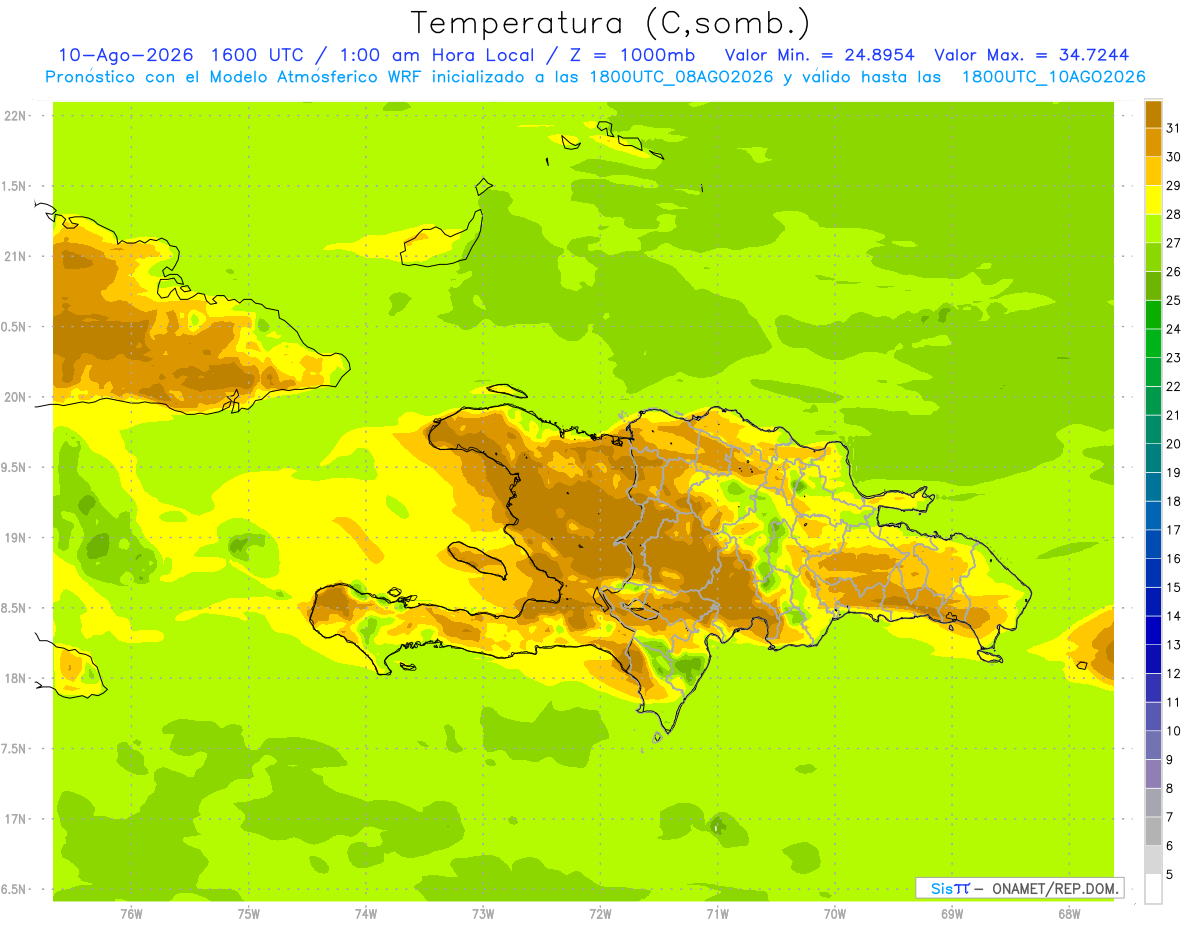Viewport: 1200px width, 927px height.
Task: Click the color bar segment between 9 and 10
Action: point(1153,745)
